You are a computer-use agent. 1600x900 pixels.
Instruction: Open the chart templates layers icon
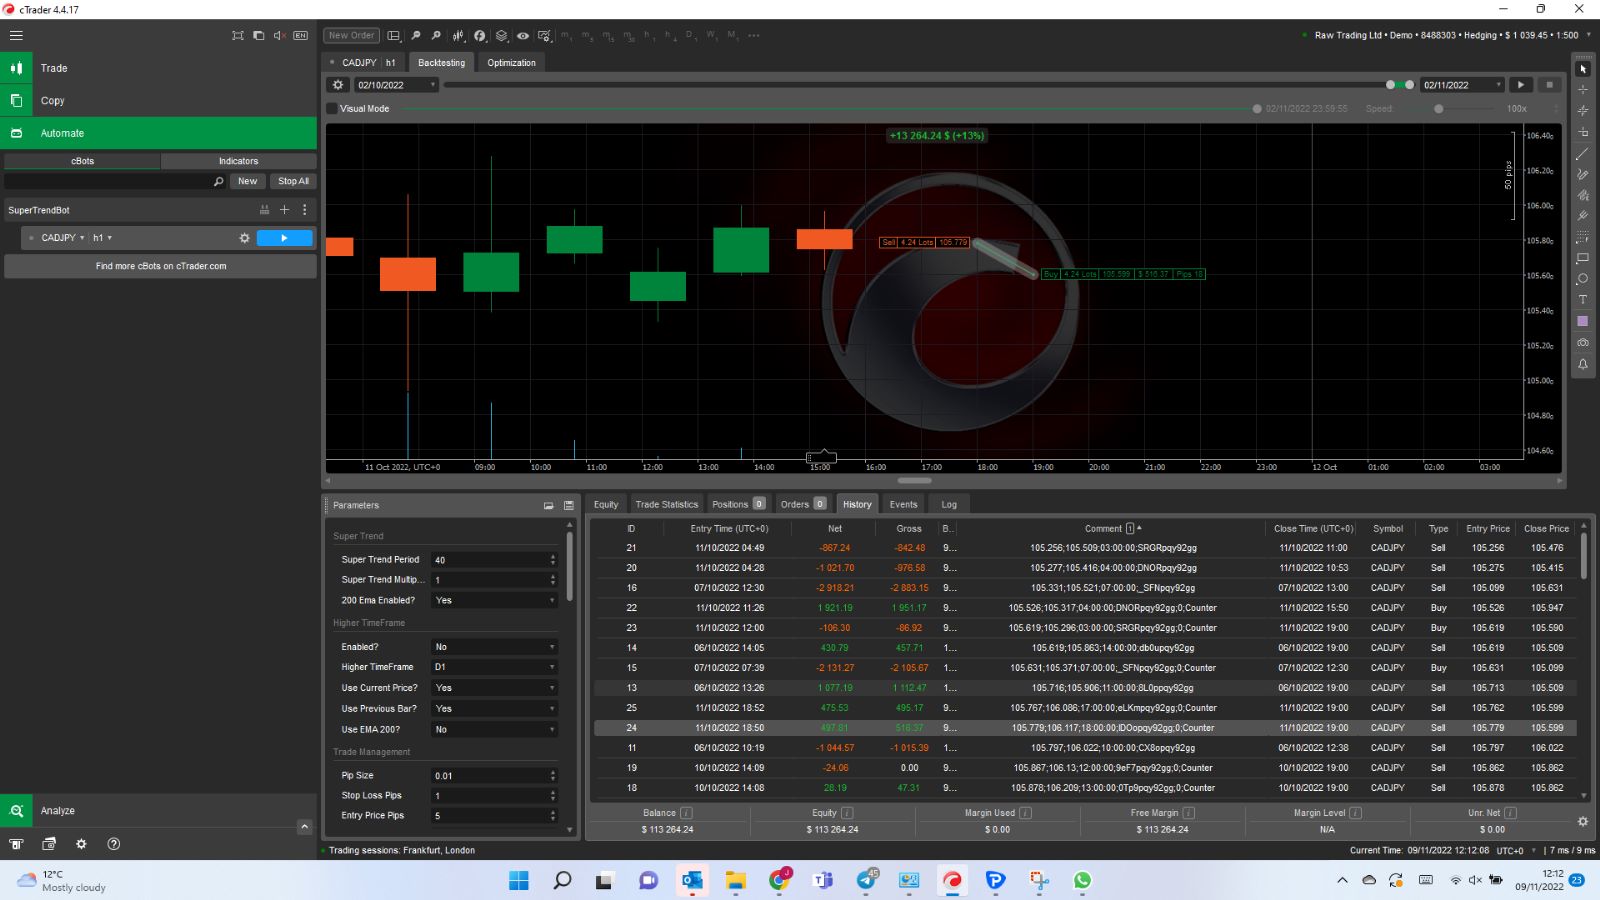point(501,35)
